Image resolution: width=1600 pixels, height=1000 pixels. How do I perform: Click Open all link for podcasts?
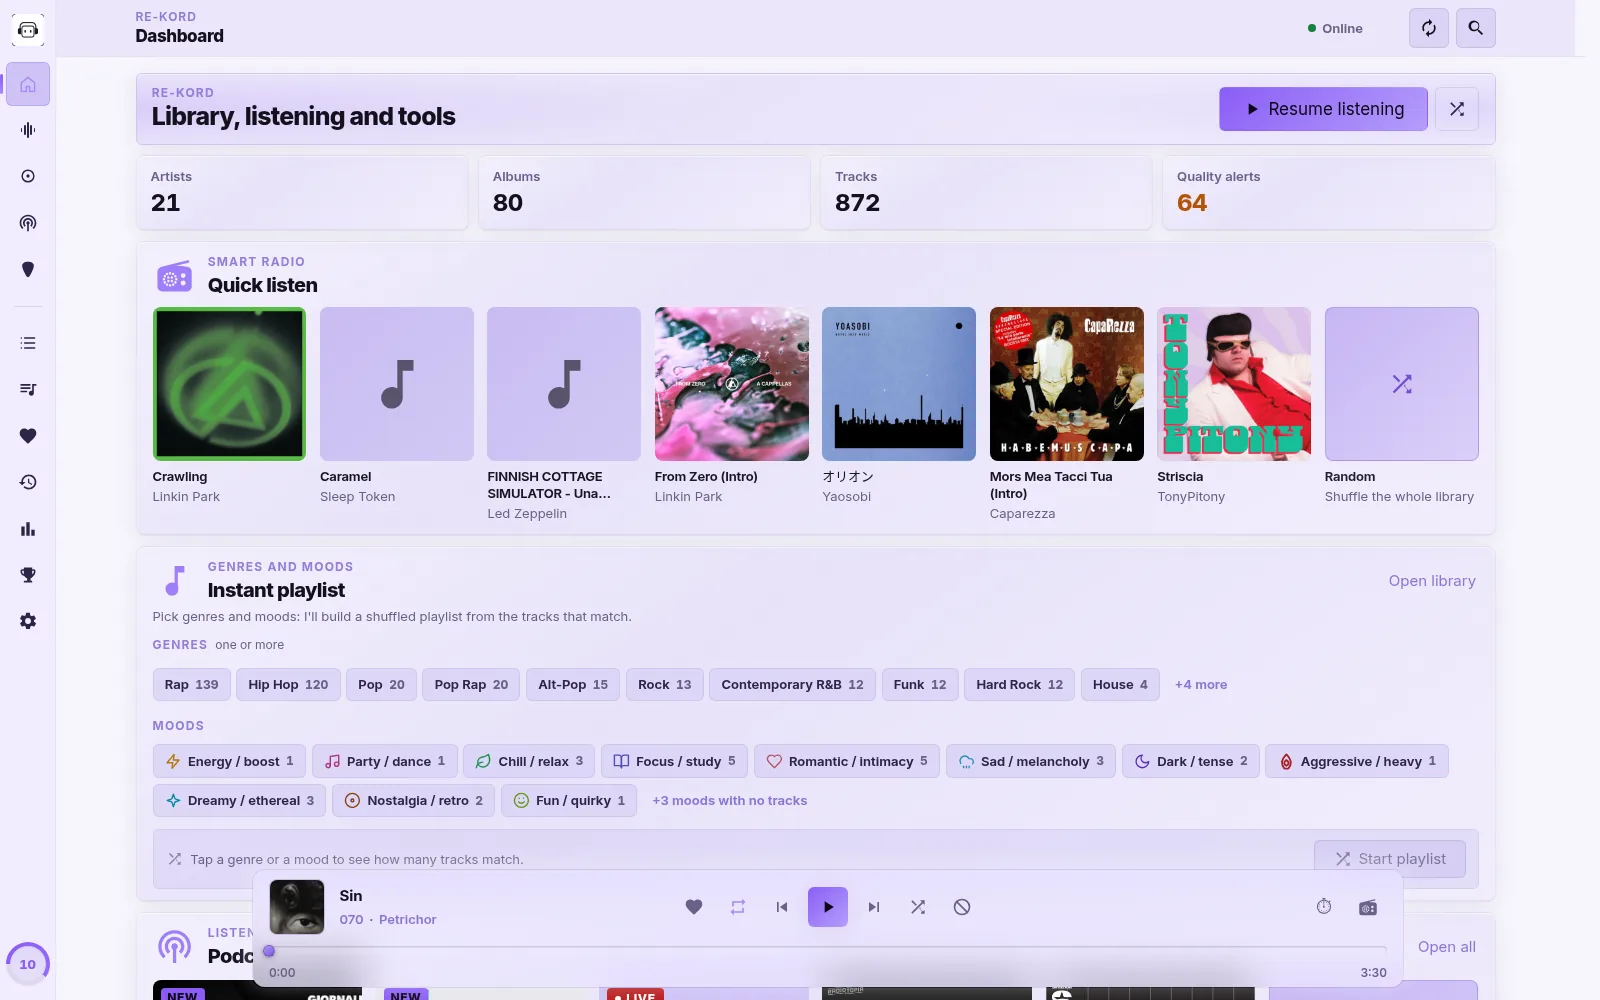pos(1447,947)
